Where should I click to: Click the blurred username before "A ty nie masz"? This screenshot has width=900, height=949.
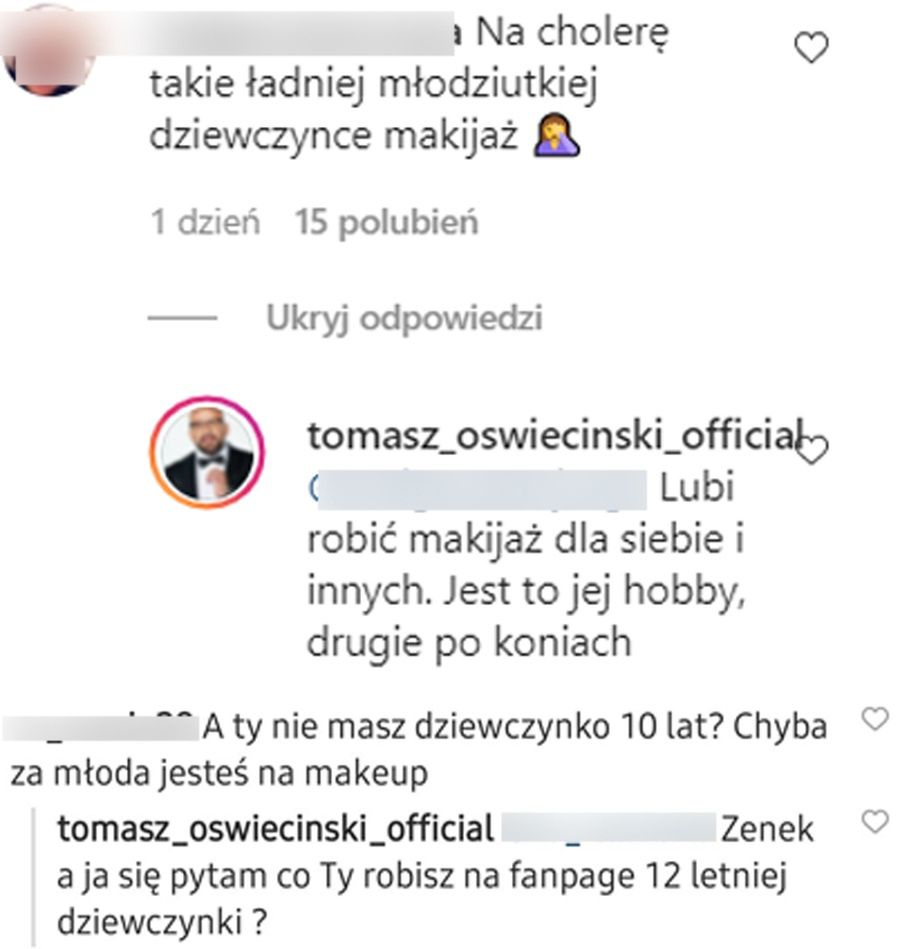point(98,726)
